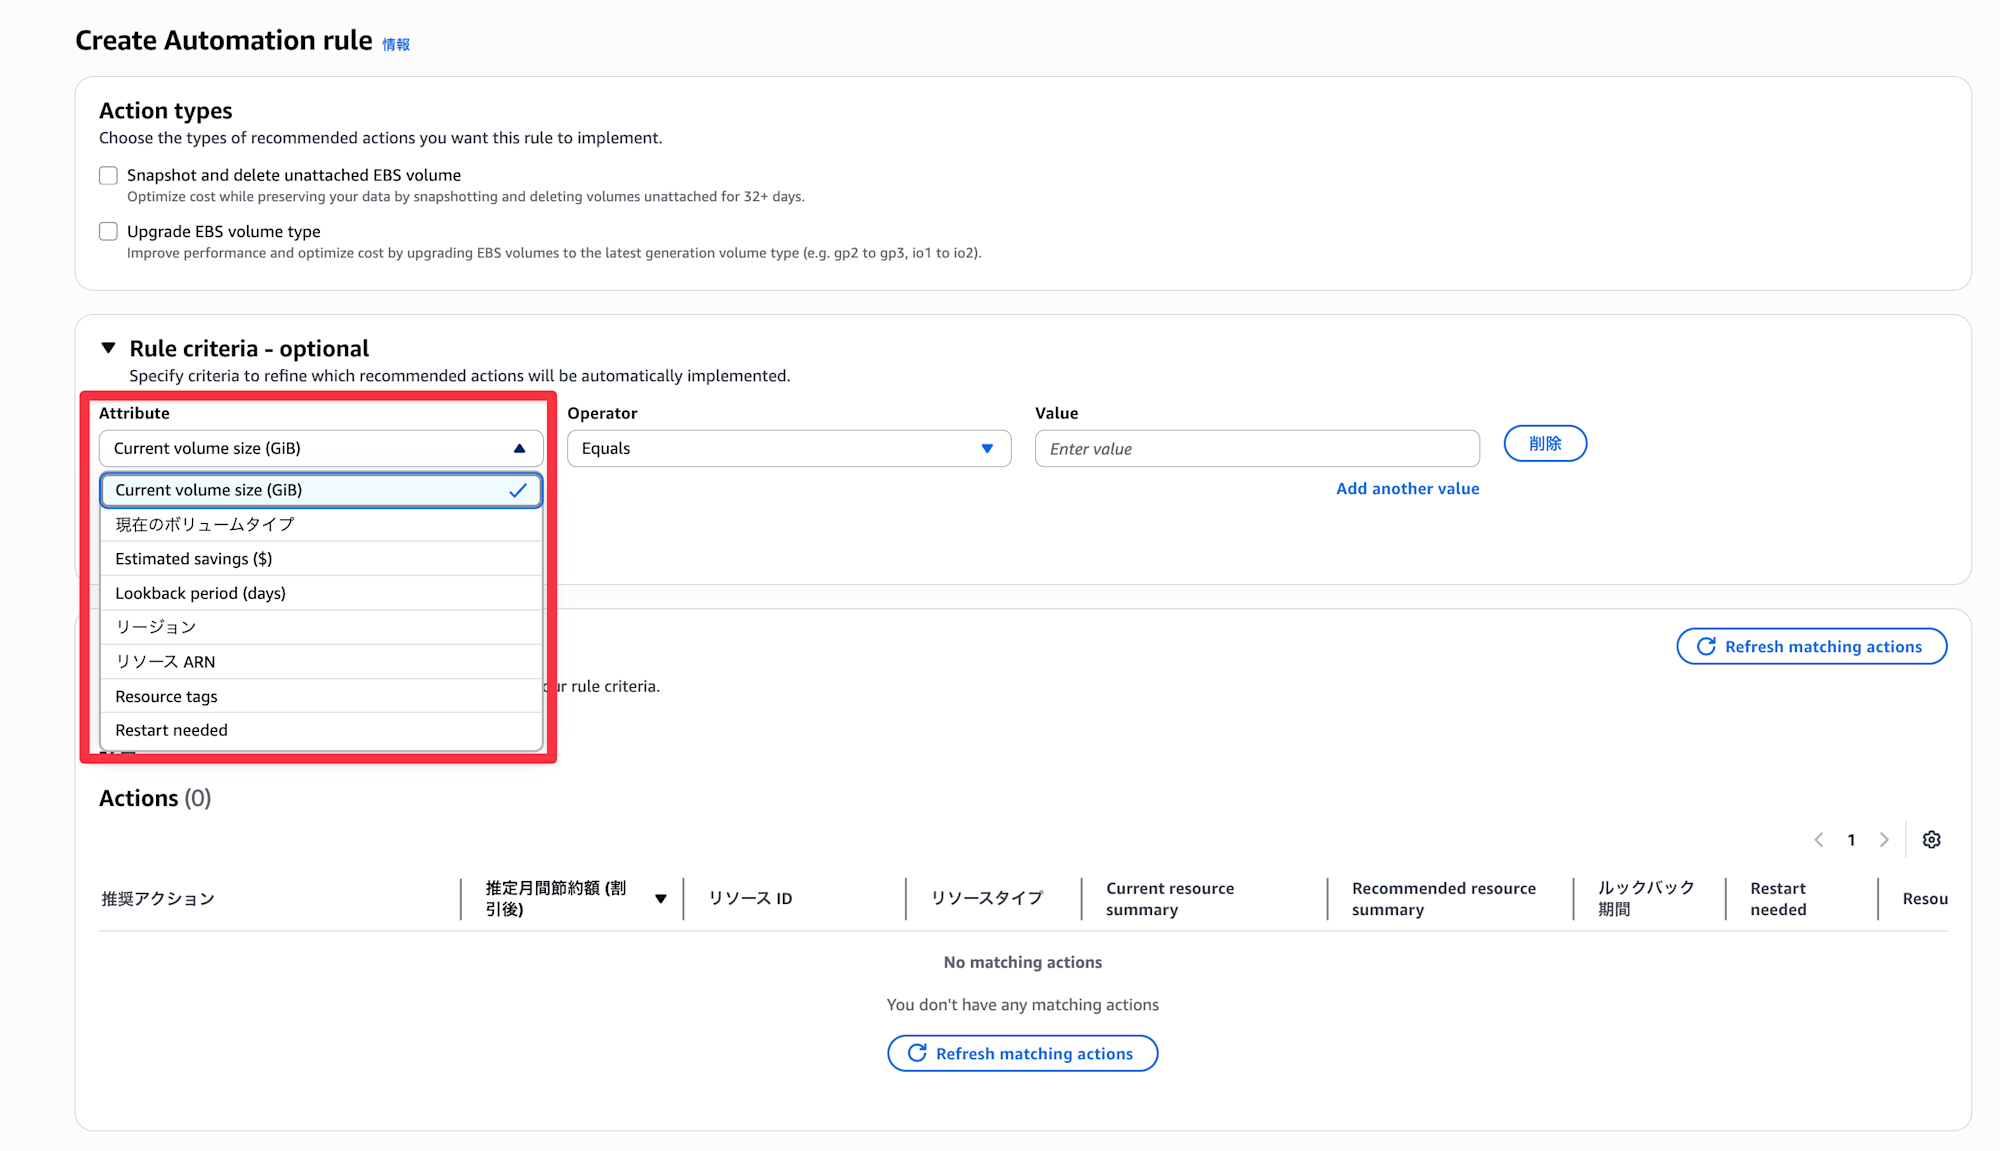
Task: Click the Add another value link
Action: click(1407, 489)
